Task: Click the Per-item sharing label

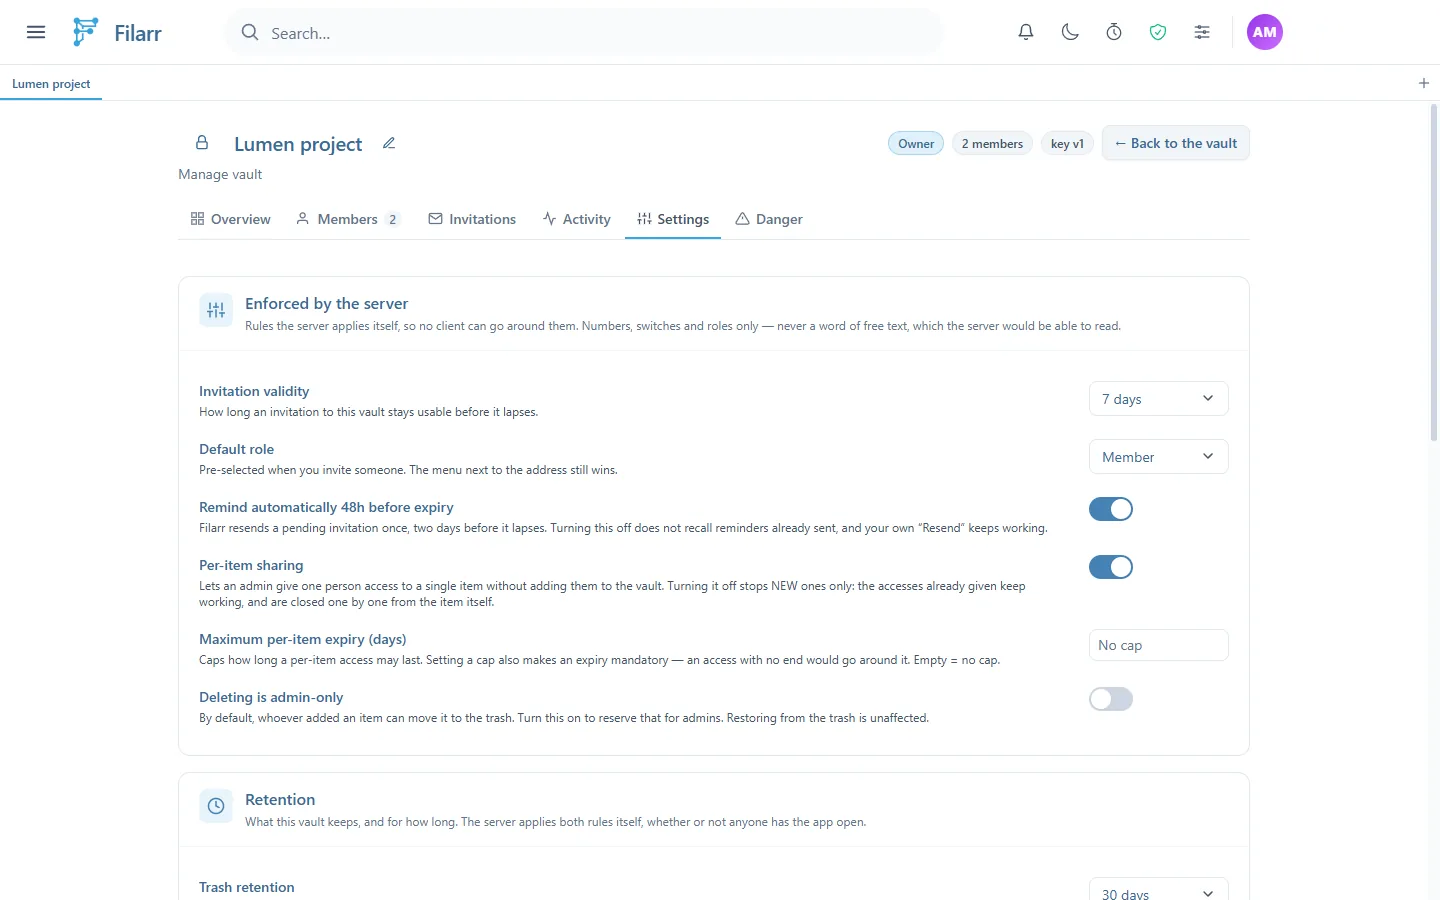Action: coord(251,565)
